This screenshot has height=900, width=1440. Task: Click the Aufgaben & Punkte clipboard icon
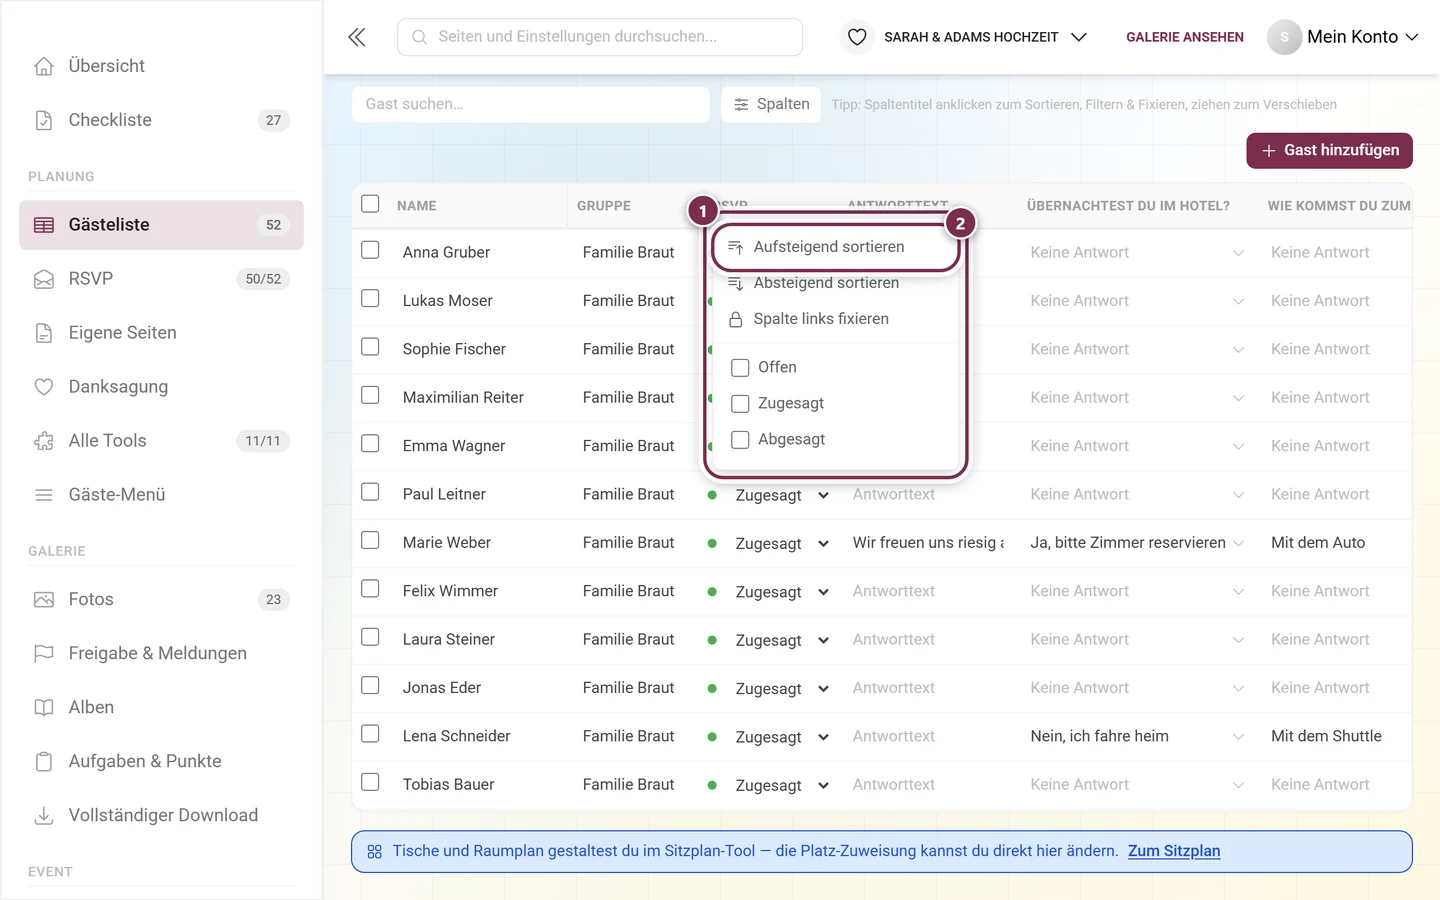pyautogui.click(x=44, y=762)
